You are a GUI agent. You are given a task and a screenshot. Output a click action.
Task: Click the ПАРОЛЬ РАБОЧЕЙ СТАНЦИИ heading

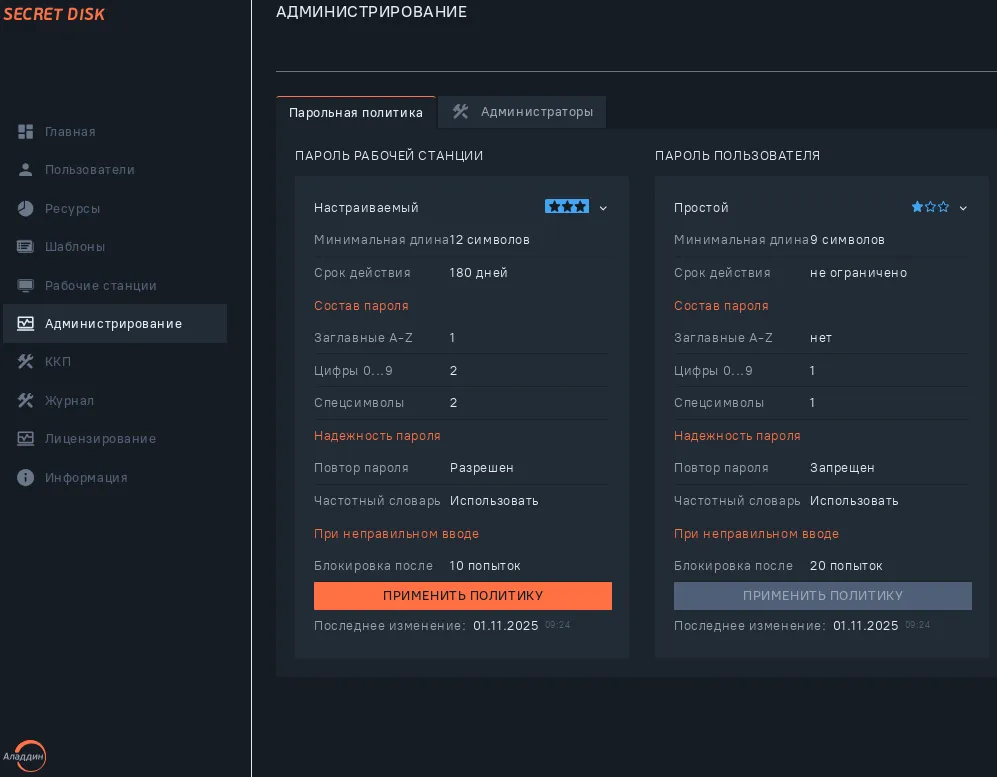coord(389,156)
